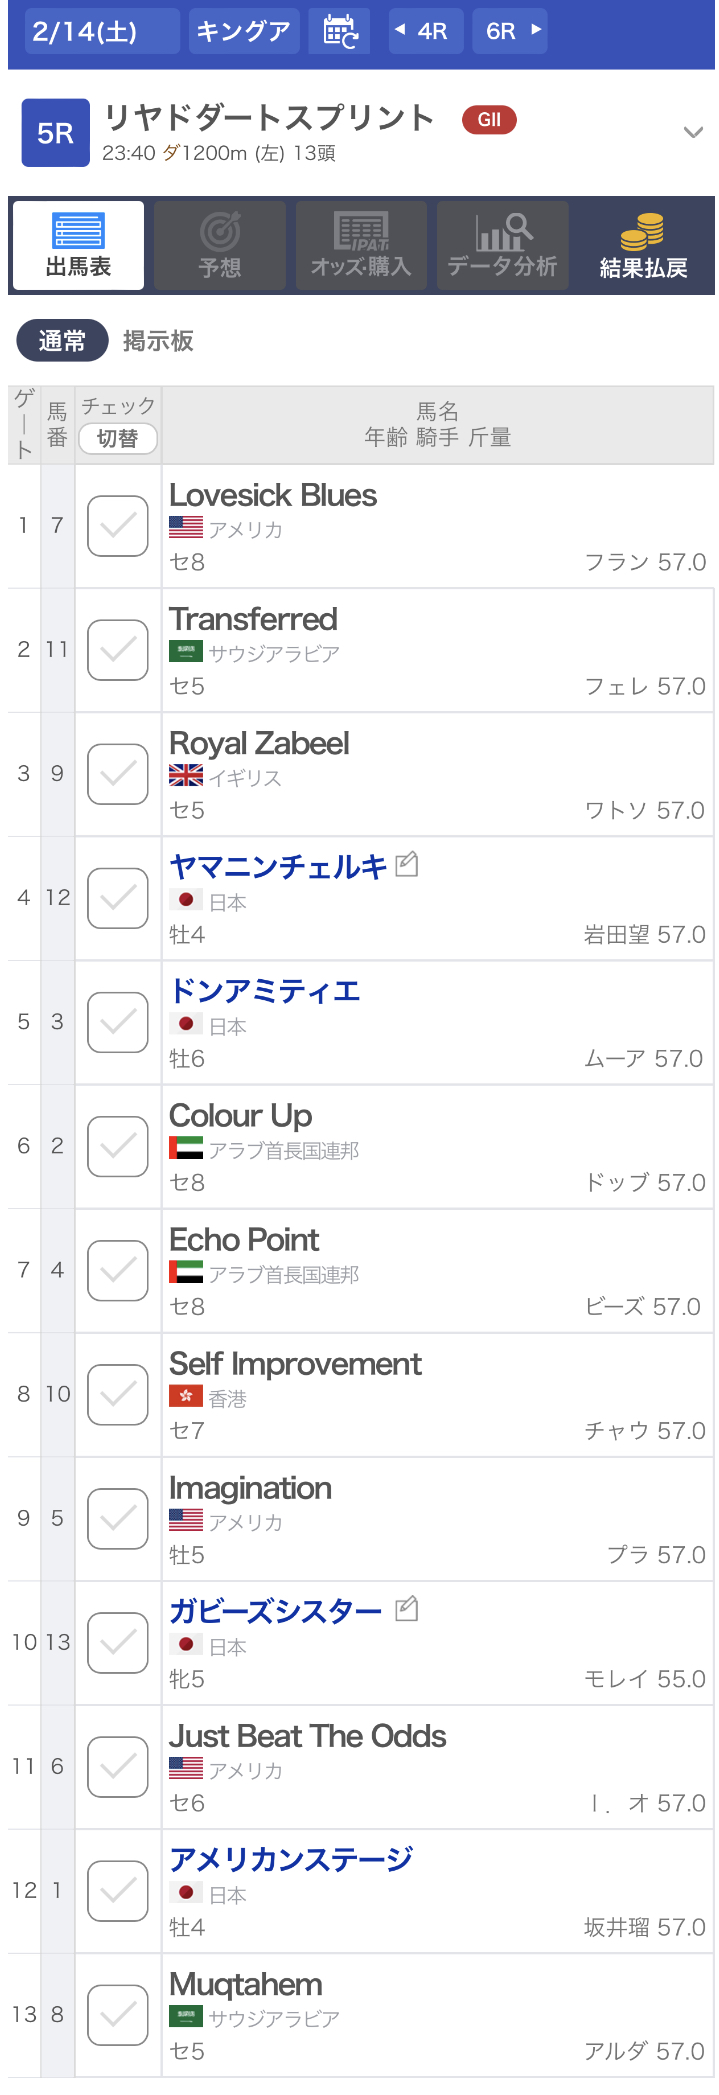Open the キングア racecourse selector

pos(243,31)
